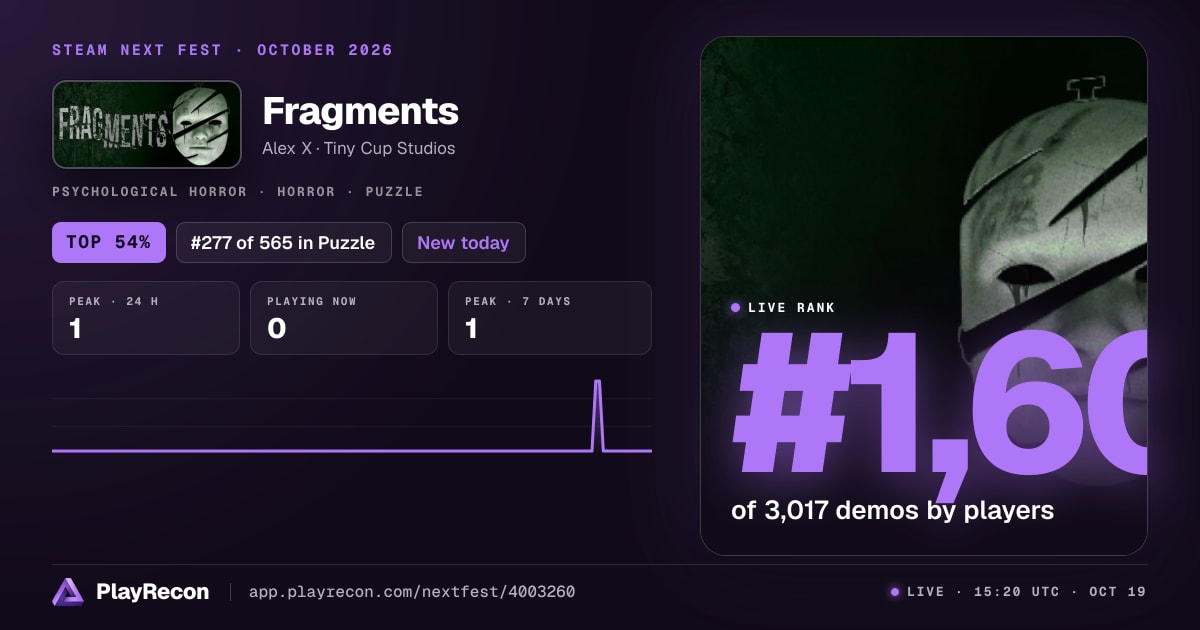Click the LIVE · 15:20 UTC · OCT 19 status text

[1026, 592]
